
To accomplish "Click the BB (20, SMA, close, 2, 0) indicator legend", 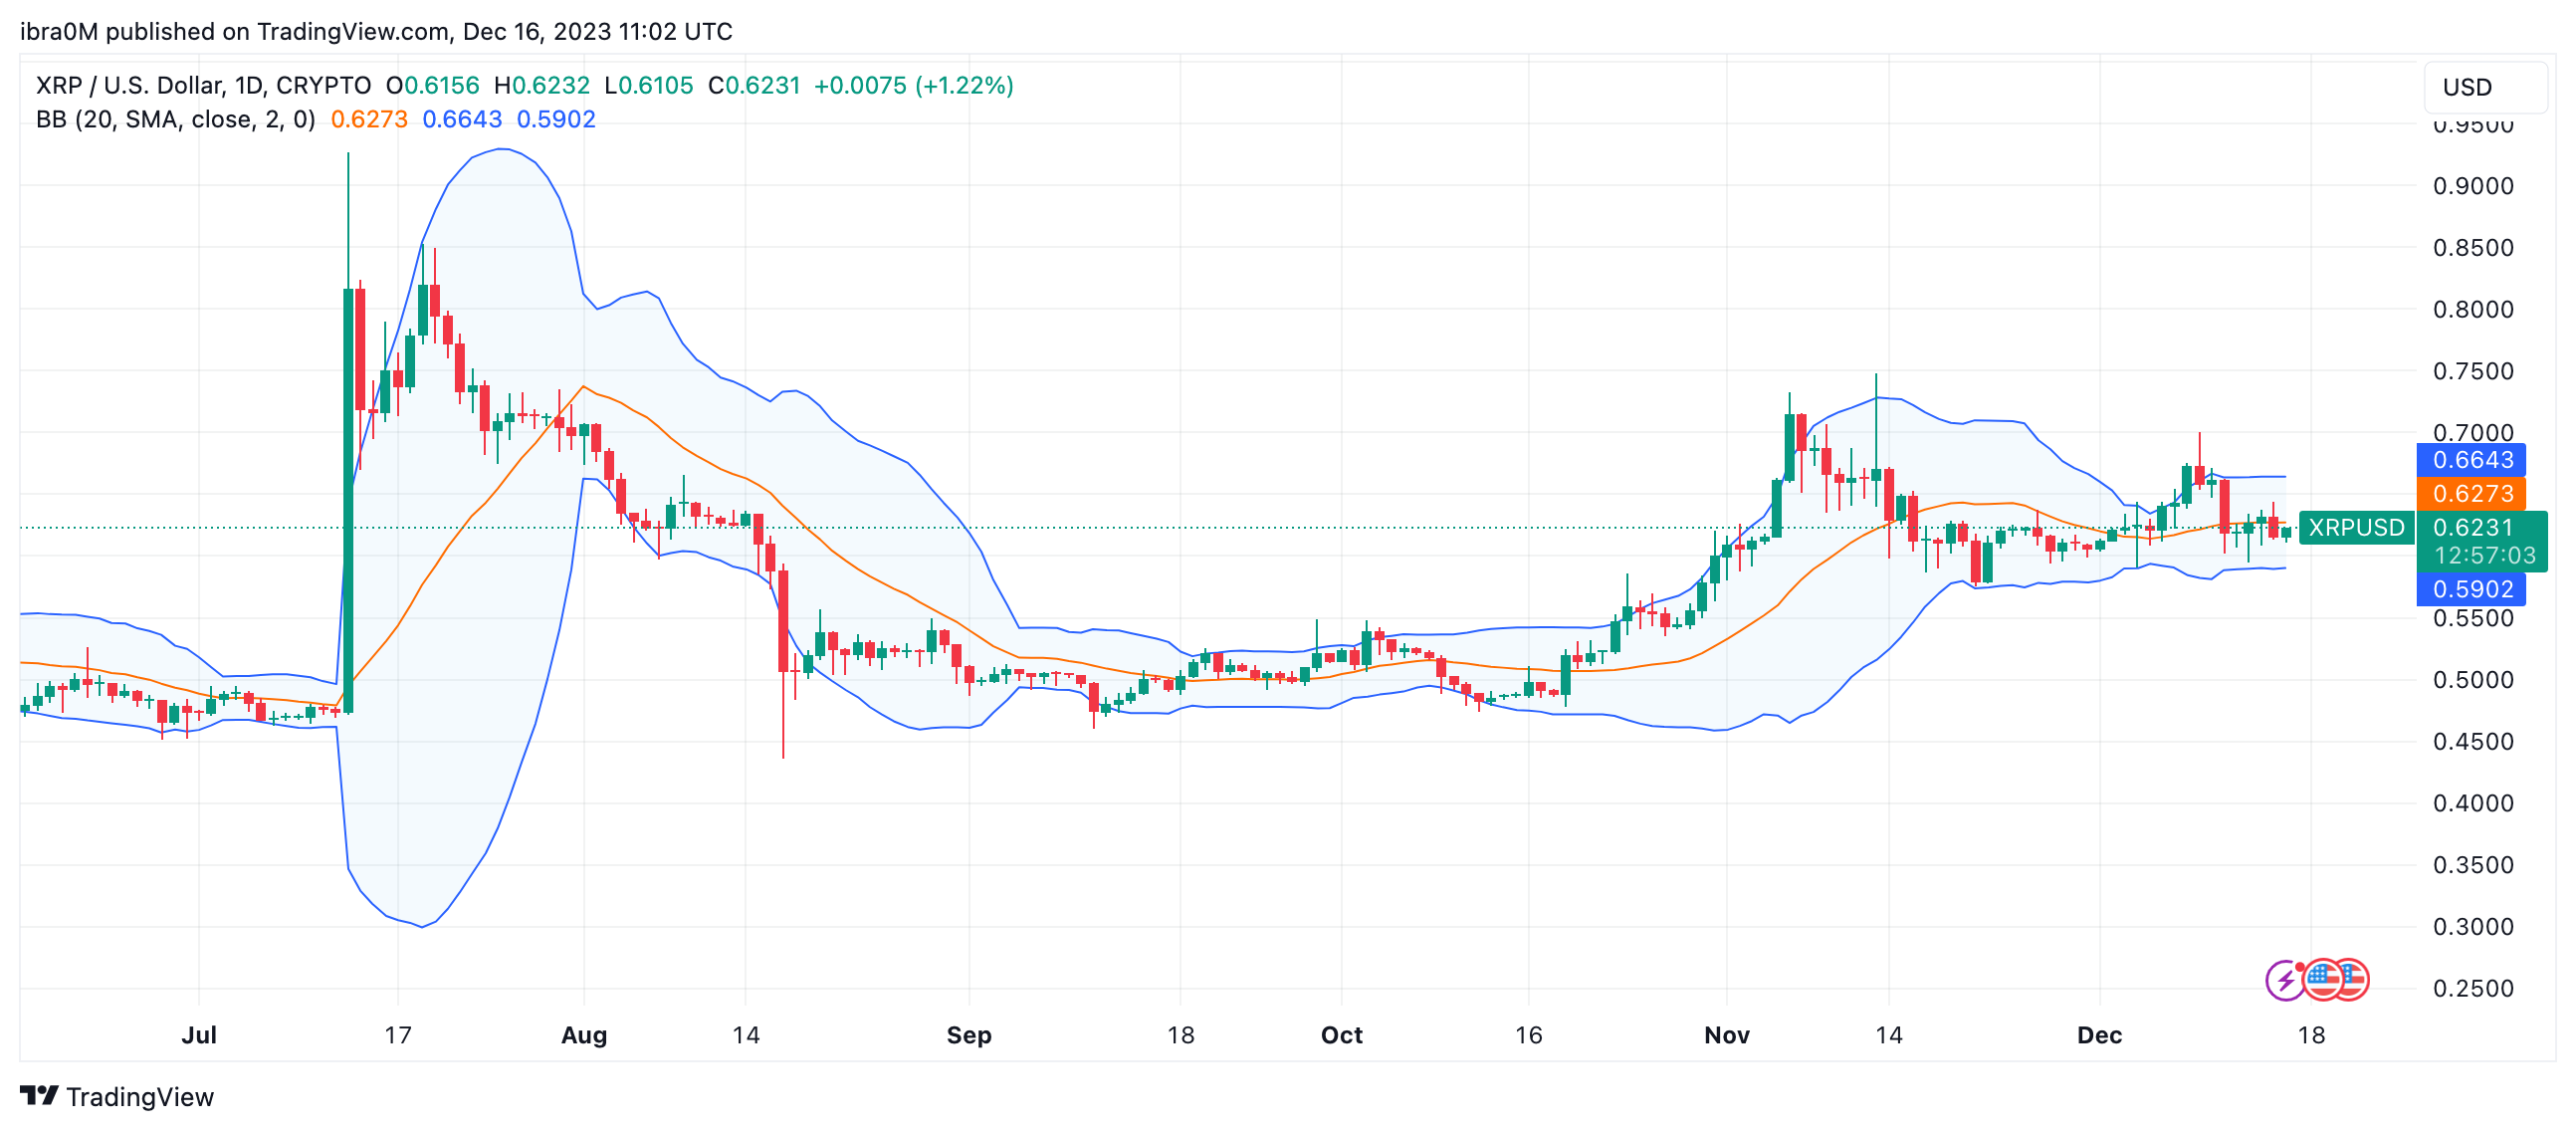I will pos(176,120).
